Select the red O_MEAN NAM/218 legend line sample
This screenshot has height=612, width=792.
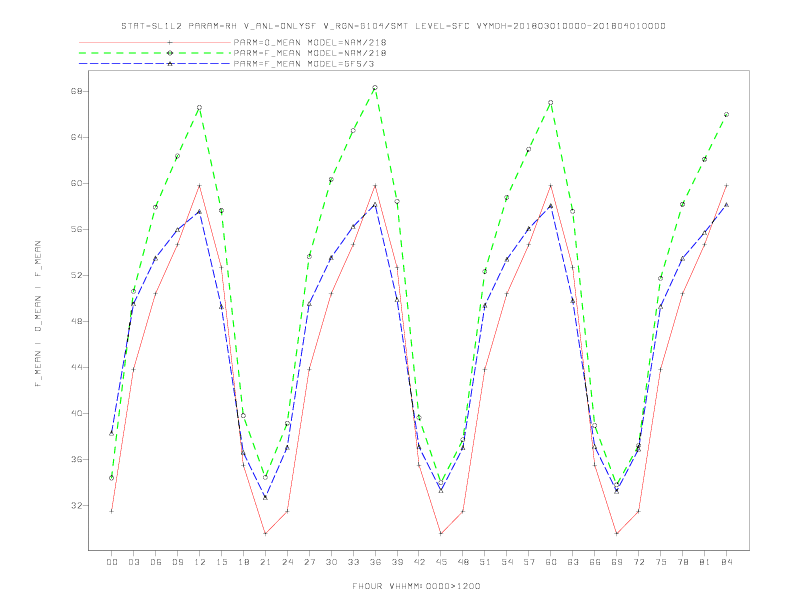155,42
